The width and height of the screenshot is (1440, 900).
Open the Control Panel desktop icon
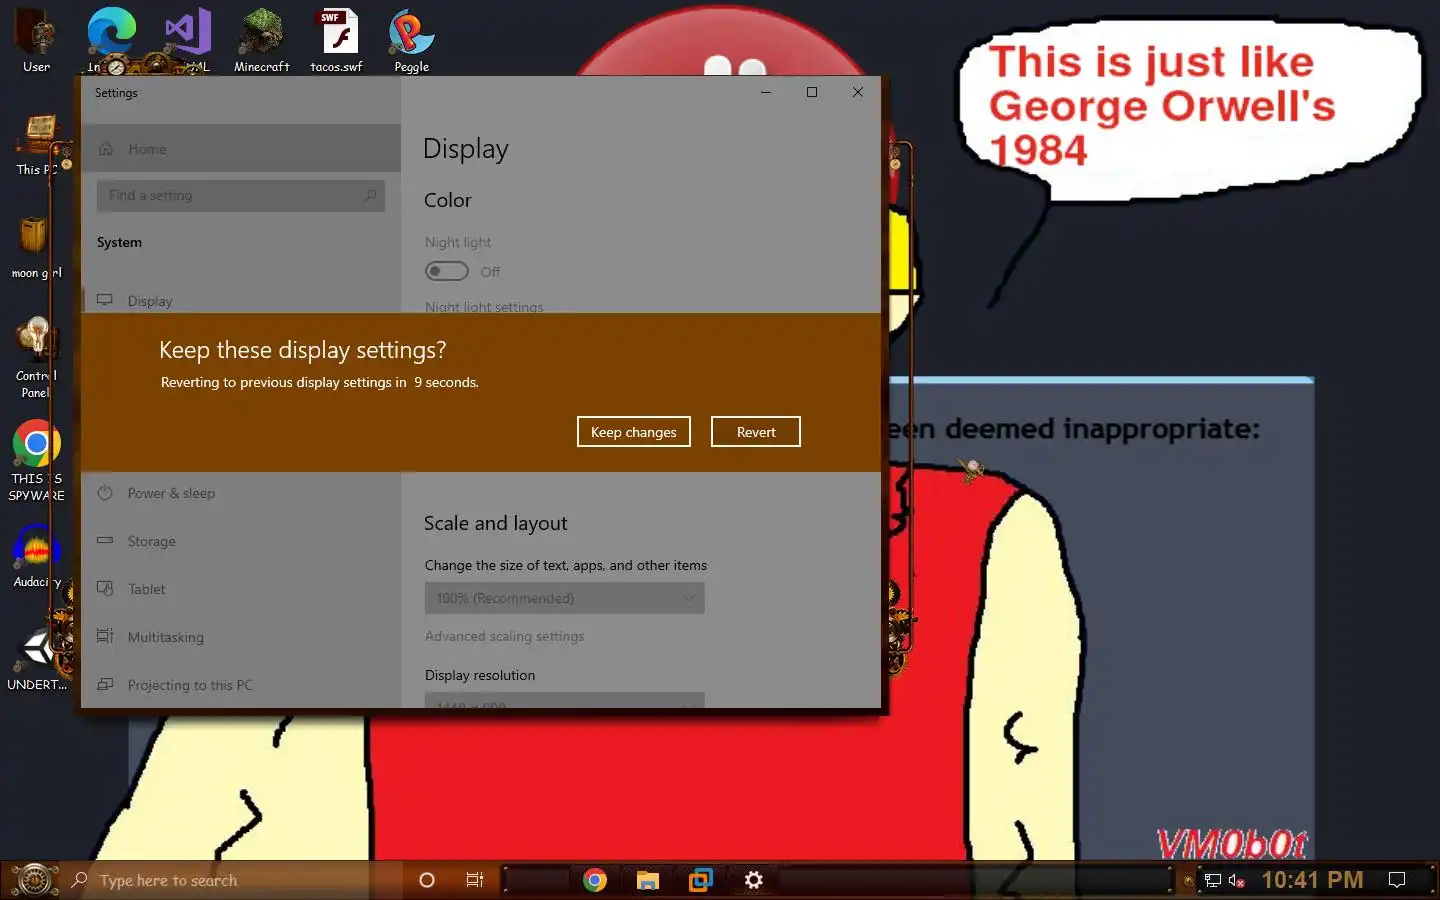(37, 357)
